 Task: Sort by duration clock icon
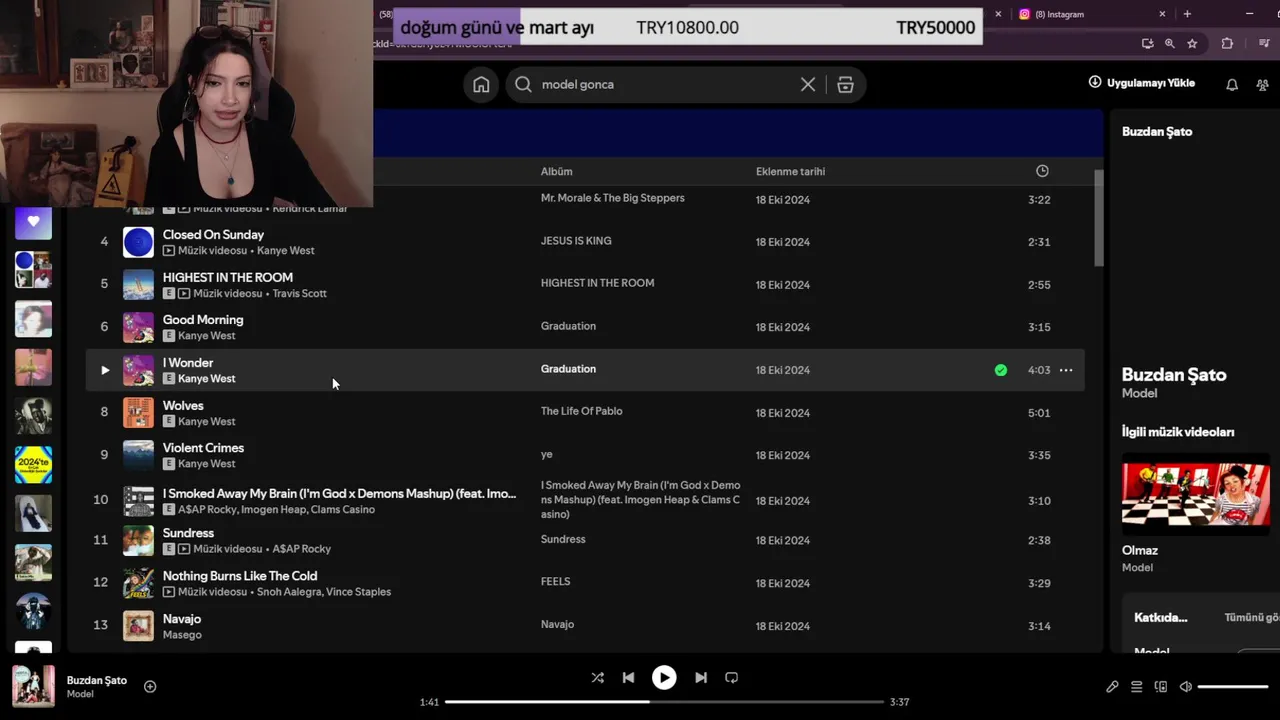click(1042, 171)
